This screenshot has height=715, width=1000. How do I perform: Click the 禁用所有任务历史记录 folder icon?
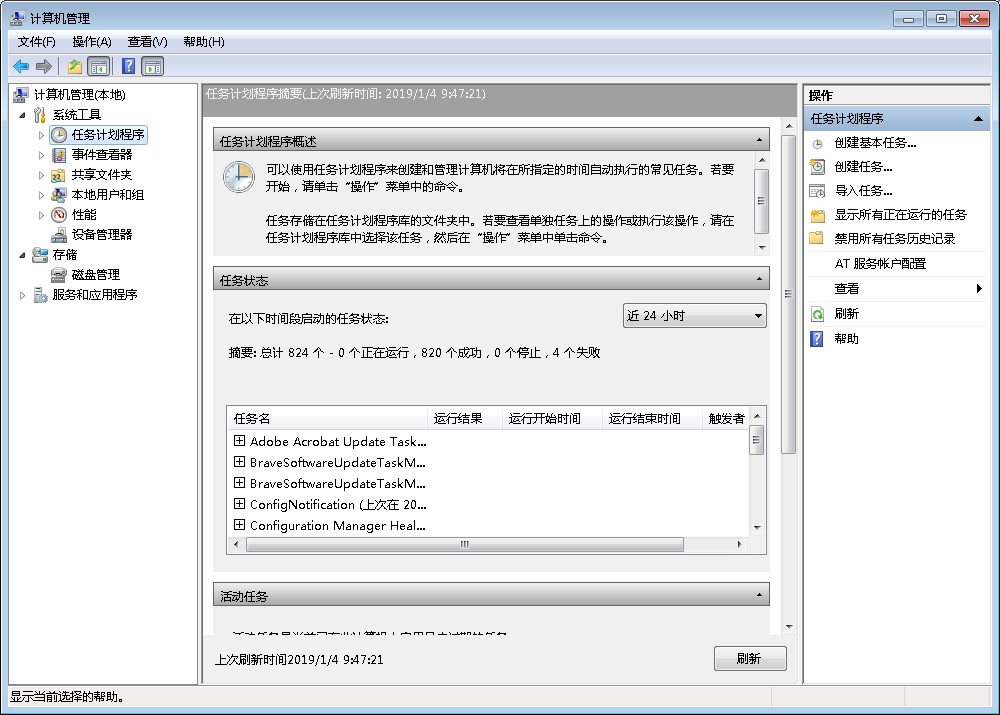[x=816, y=239]
